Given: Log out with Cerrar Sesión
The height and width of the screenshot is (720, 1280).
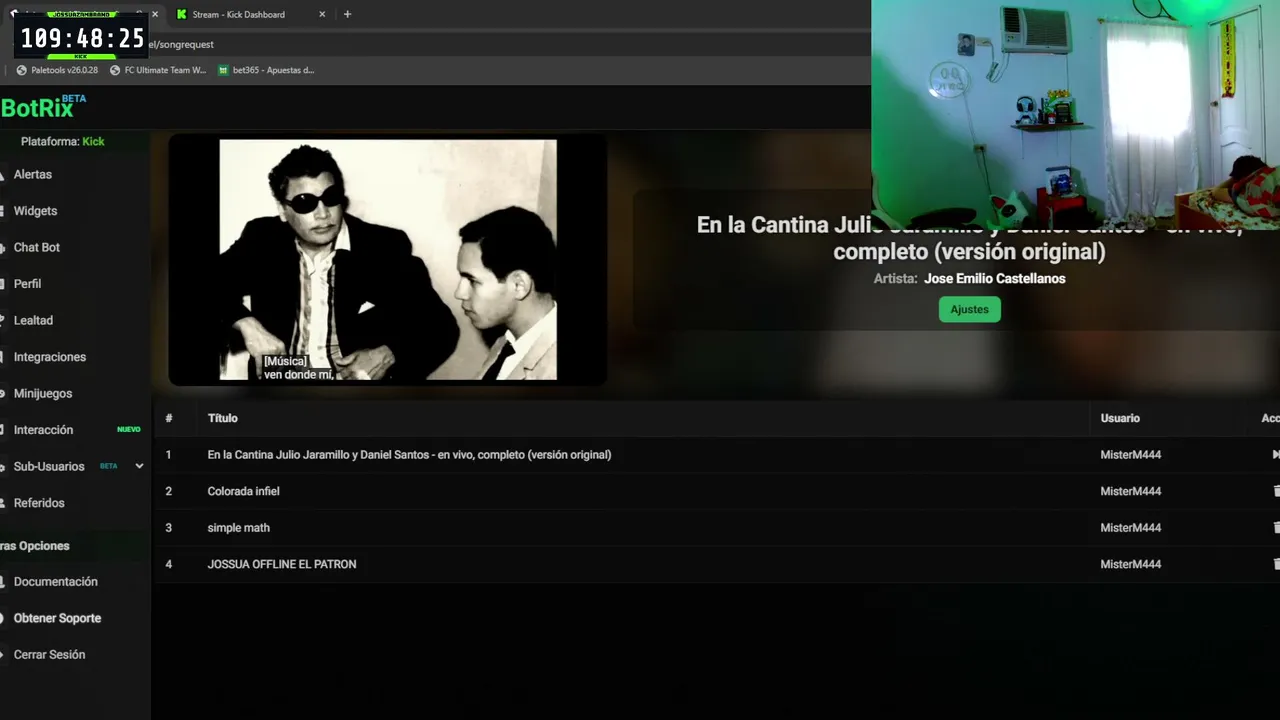Looking at the screenshot, I should 49,655.
